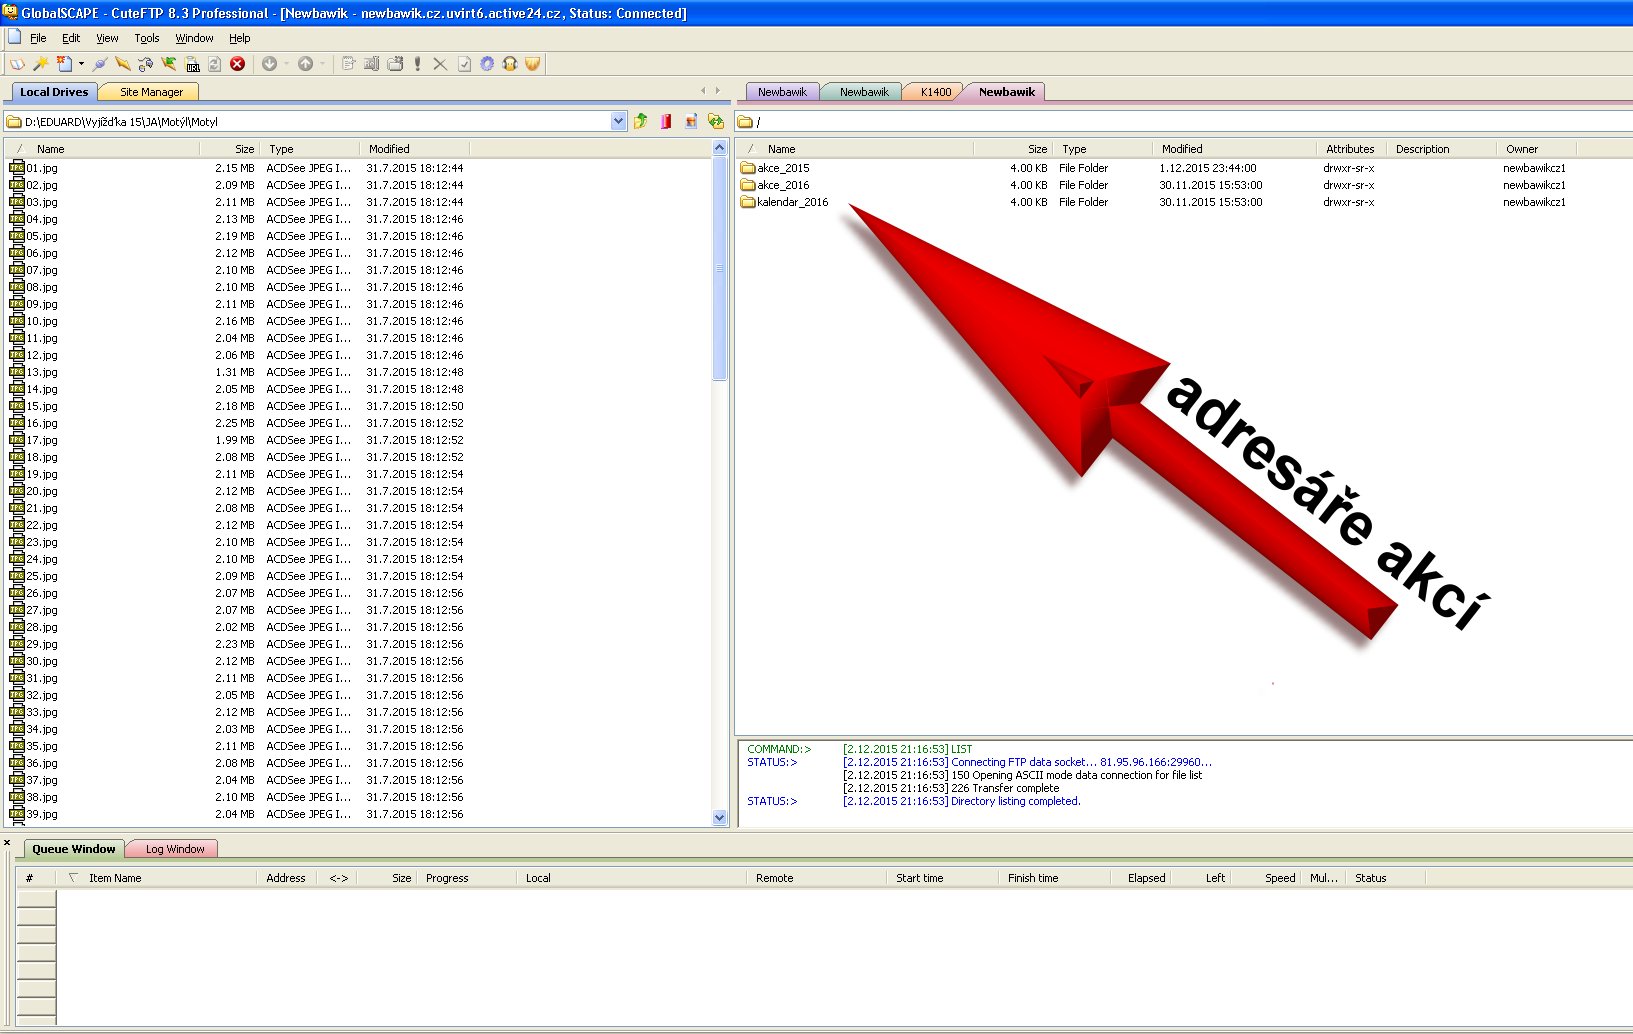Click the picture-page icon beside local path
Viewport: 1633px width, 1034px height.
(x=691, y=121)
